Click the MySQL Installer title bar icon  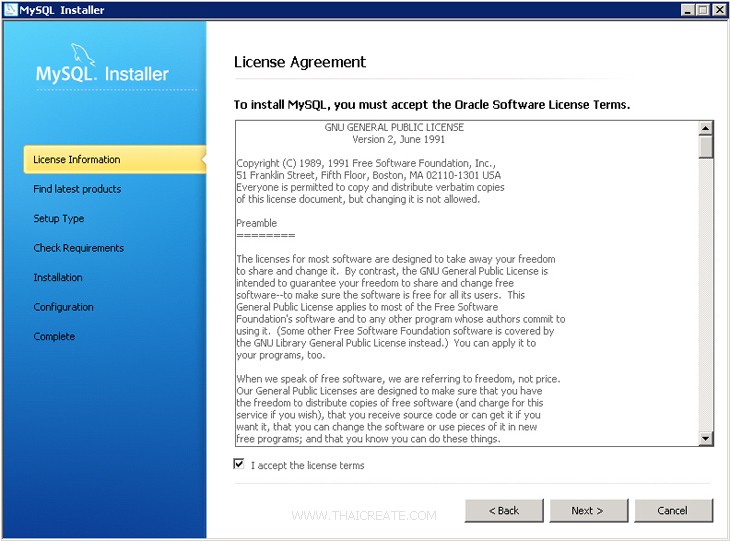pos(10,10)
